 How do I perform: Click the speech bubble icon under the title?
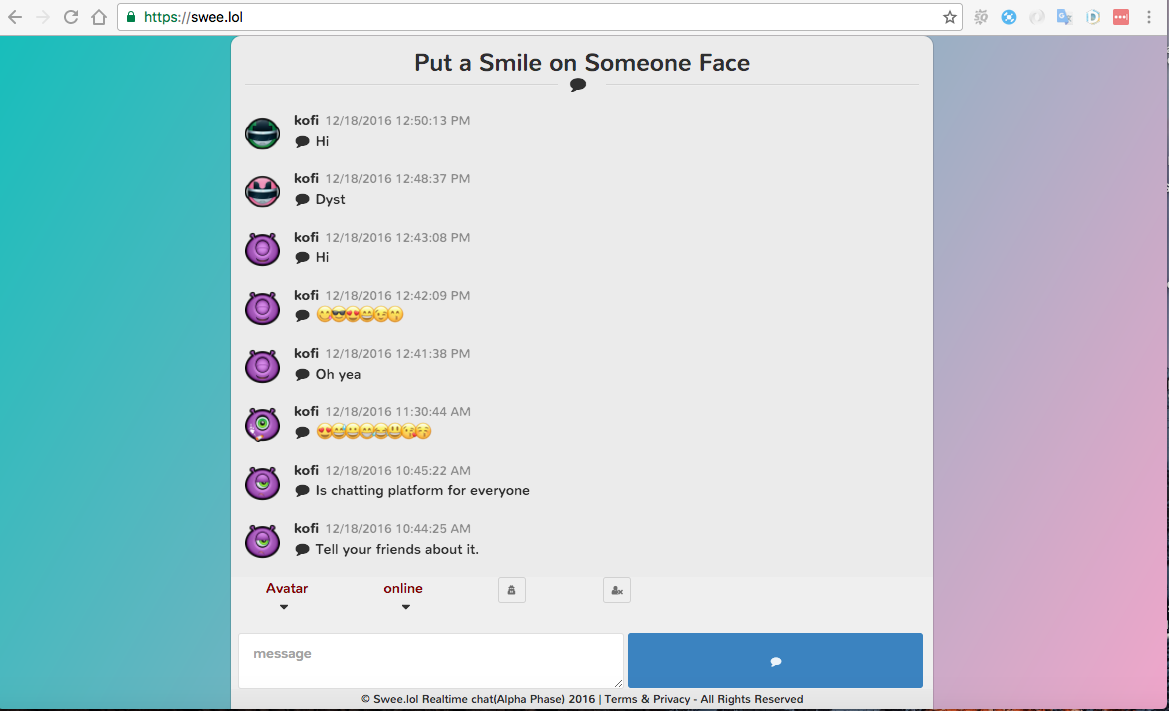[x=578, y=85]
